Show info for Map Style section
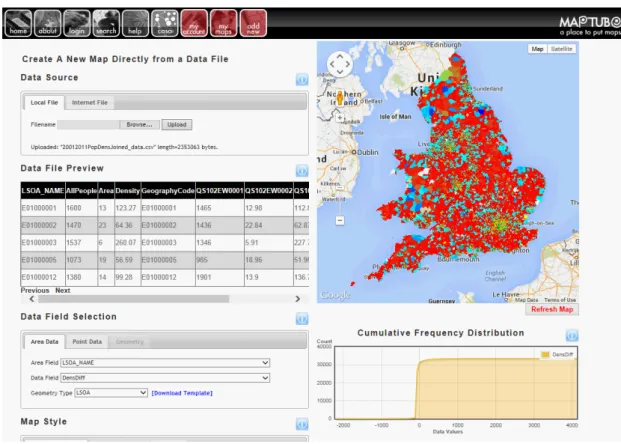 pyautogui.click(x=302, y=424)
